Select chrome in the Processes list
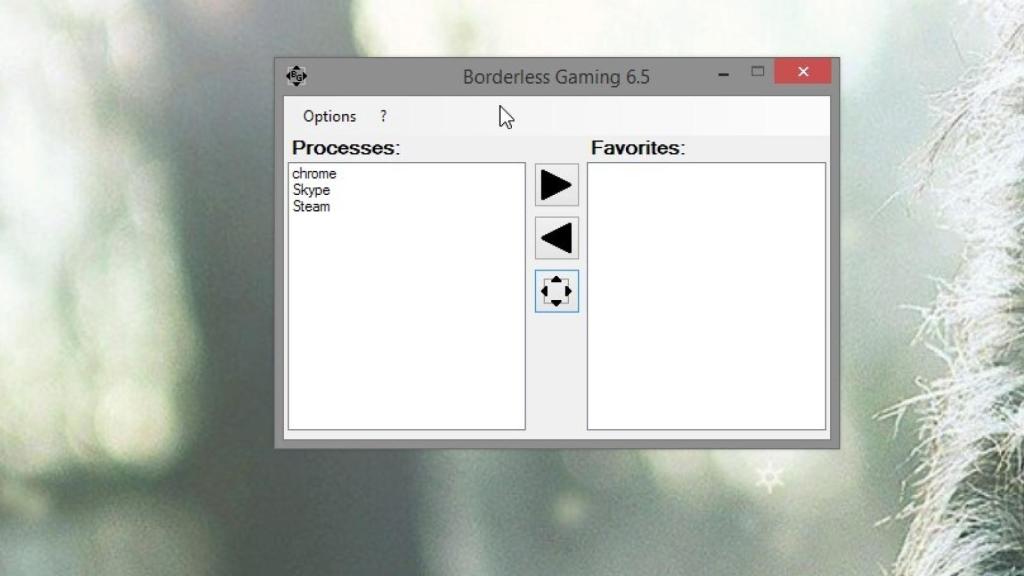 (314, 173)
